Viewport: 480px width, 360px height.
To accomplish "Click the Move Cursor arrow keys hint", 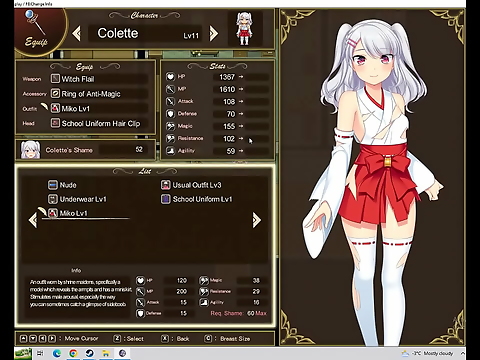I will [59, 339].
